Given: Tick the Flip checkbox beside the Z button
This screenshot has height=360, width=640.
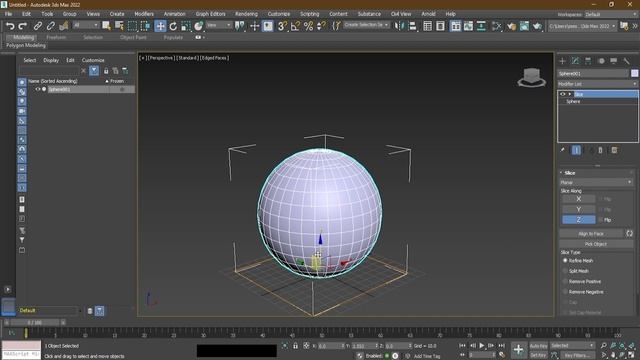Looking at the screenshot, I should tap(601, 220).
